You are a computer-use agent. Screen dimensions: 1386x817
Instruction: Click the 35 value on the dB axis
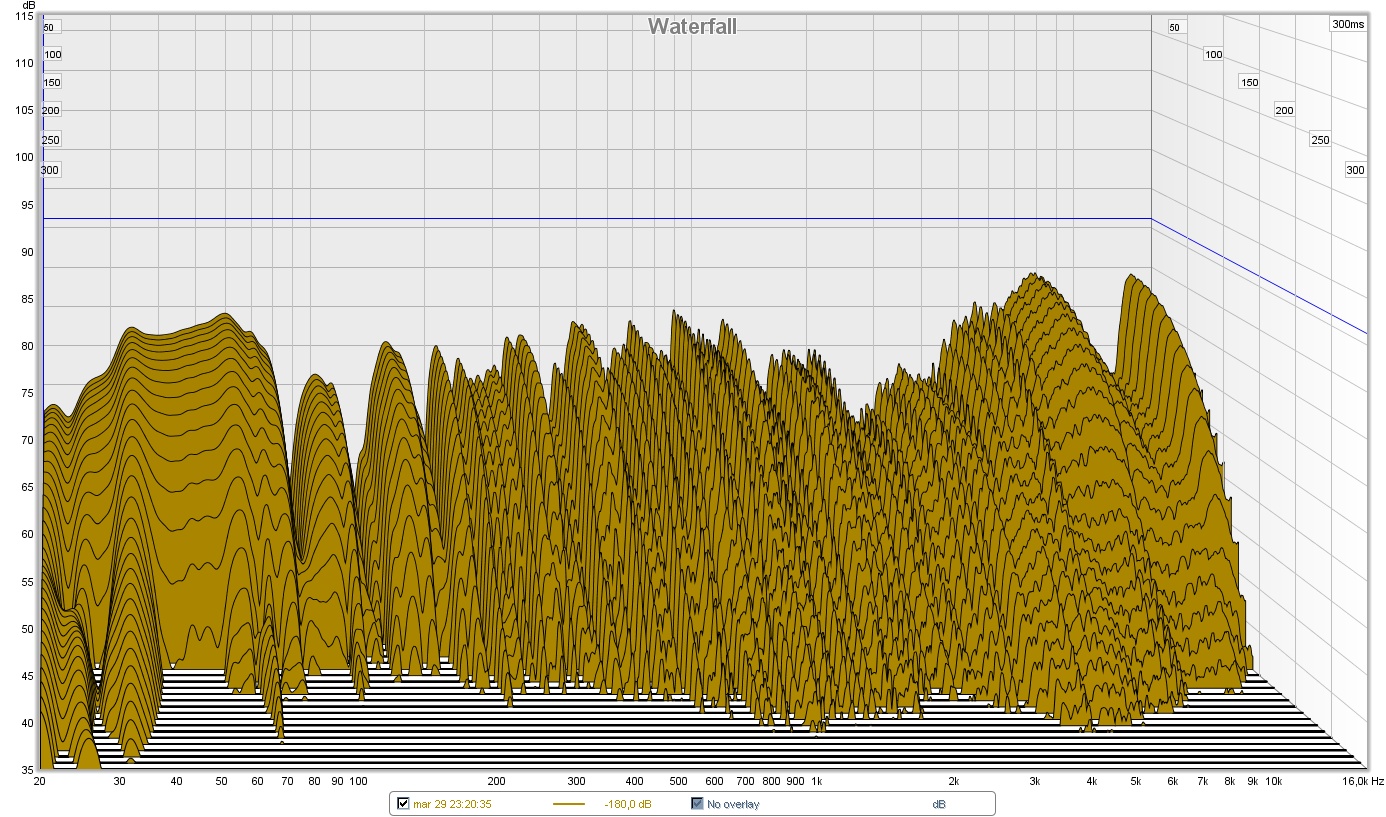point(27,770)
